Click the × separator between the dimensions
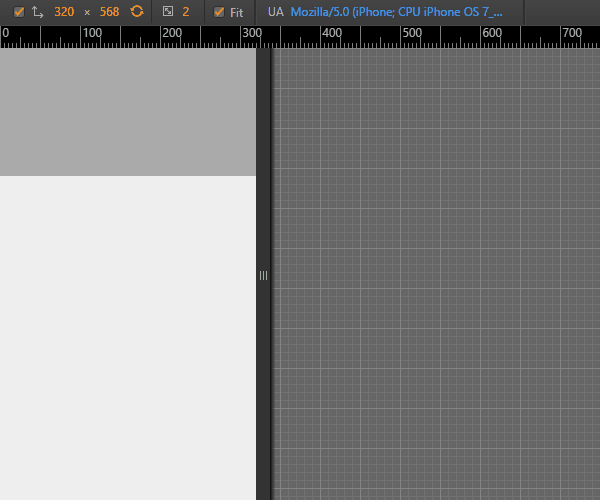The width and height of the screenshot is (600, 500). (87, 13)
